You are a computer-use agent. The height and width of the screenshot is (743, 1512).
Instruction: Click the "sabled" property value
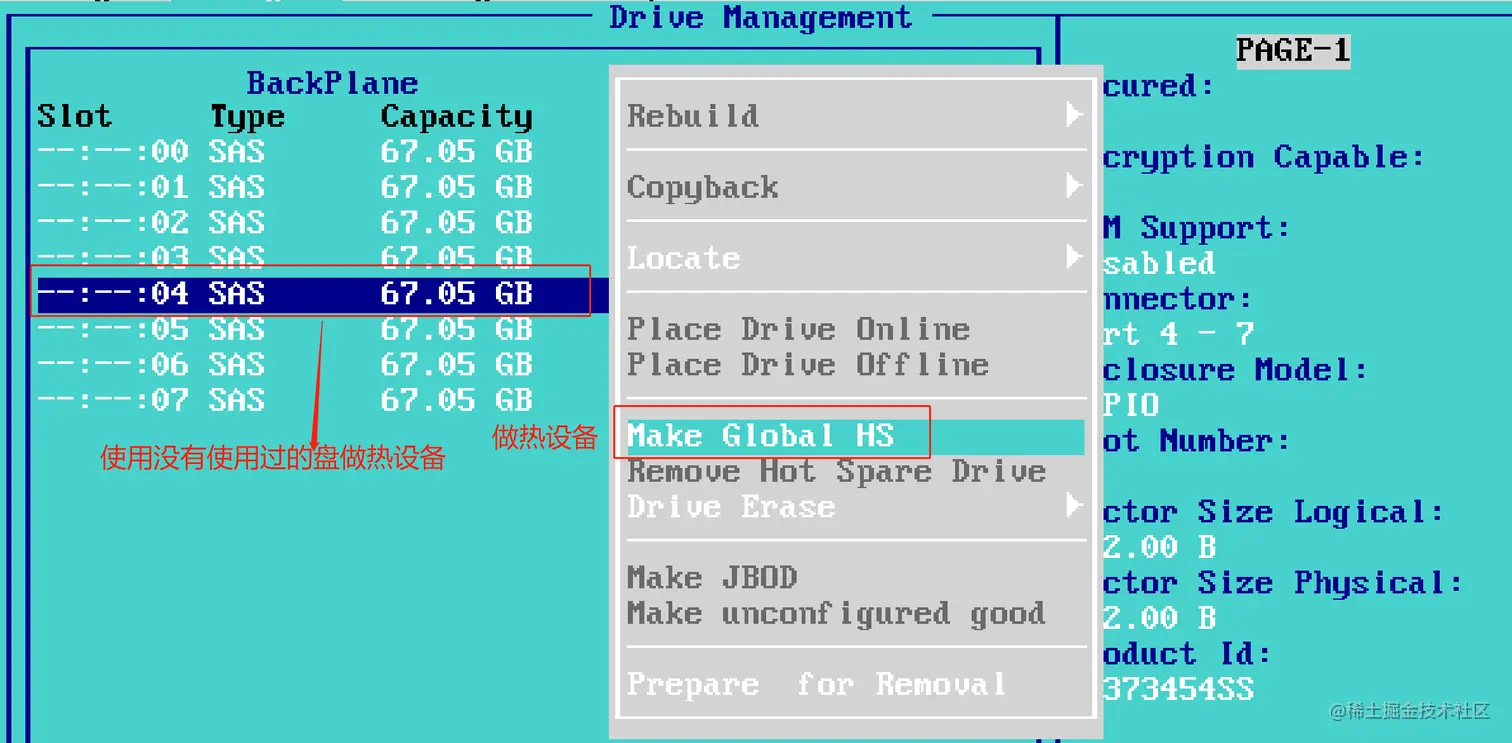pos(1160,263)
